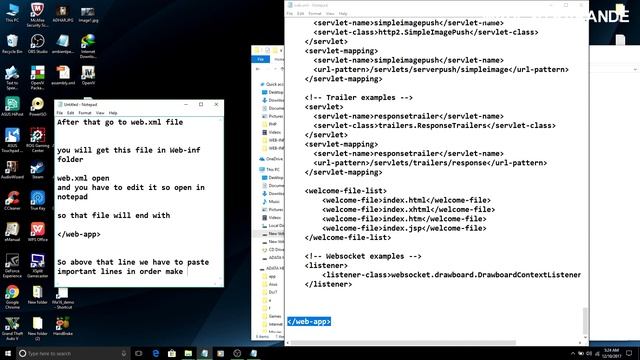Open the taskbar clock and date
Image resolution: width=640 pixels, height=360 pixels.
pyautogui.click(x=611, y=353)
